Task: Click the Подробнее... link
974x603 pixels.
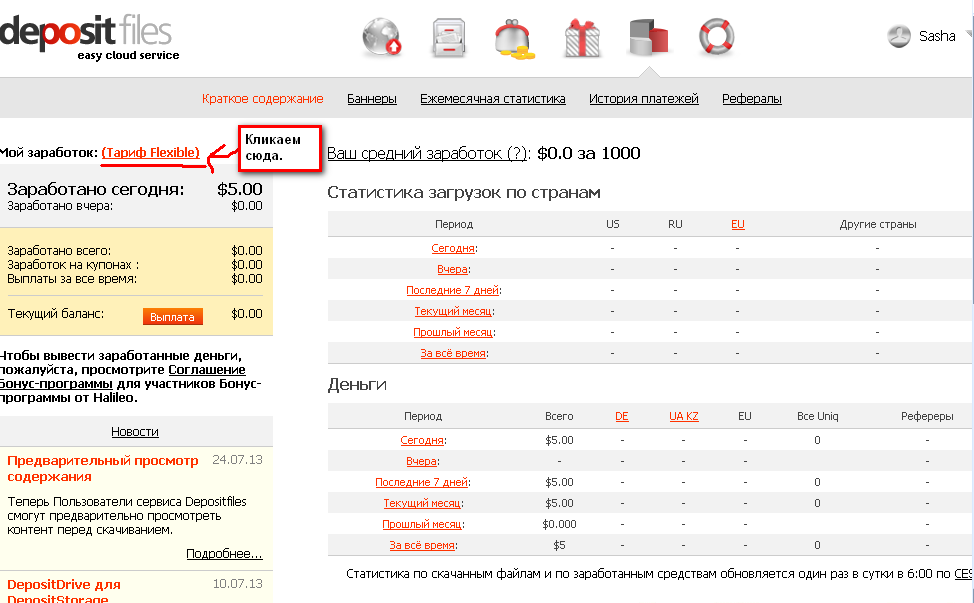Action: point(224,554)
